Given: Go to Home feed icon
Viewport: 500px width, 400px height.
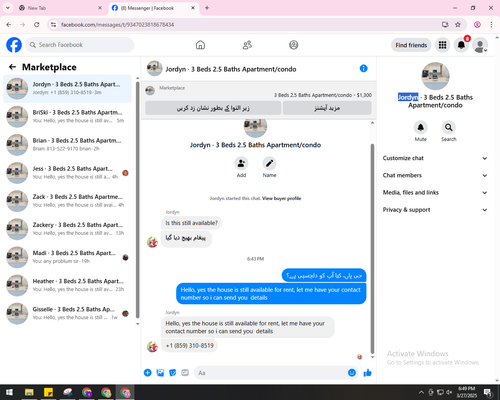Looking at the screenshot, I should coord(200,45).
